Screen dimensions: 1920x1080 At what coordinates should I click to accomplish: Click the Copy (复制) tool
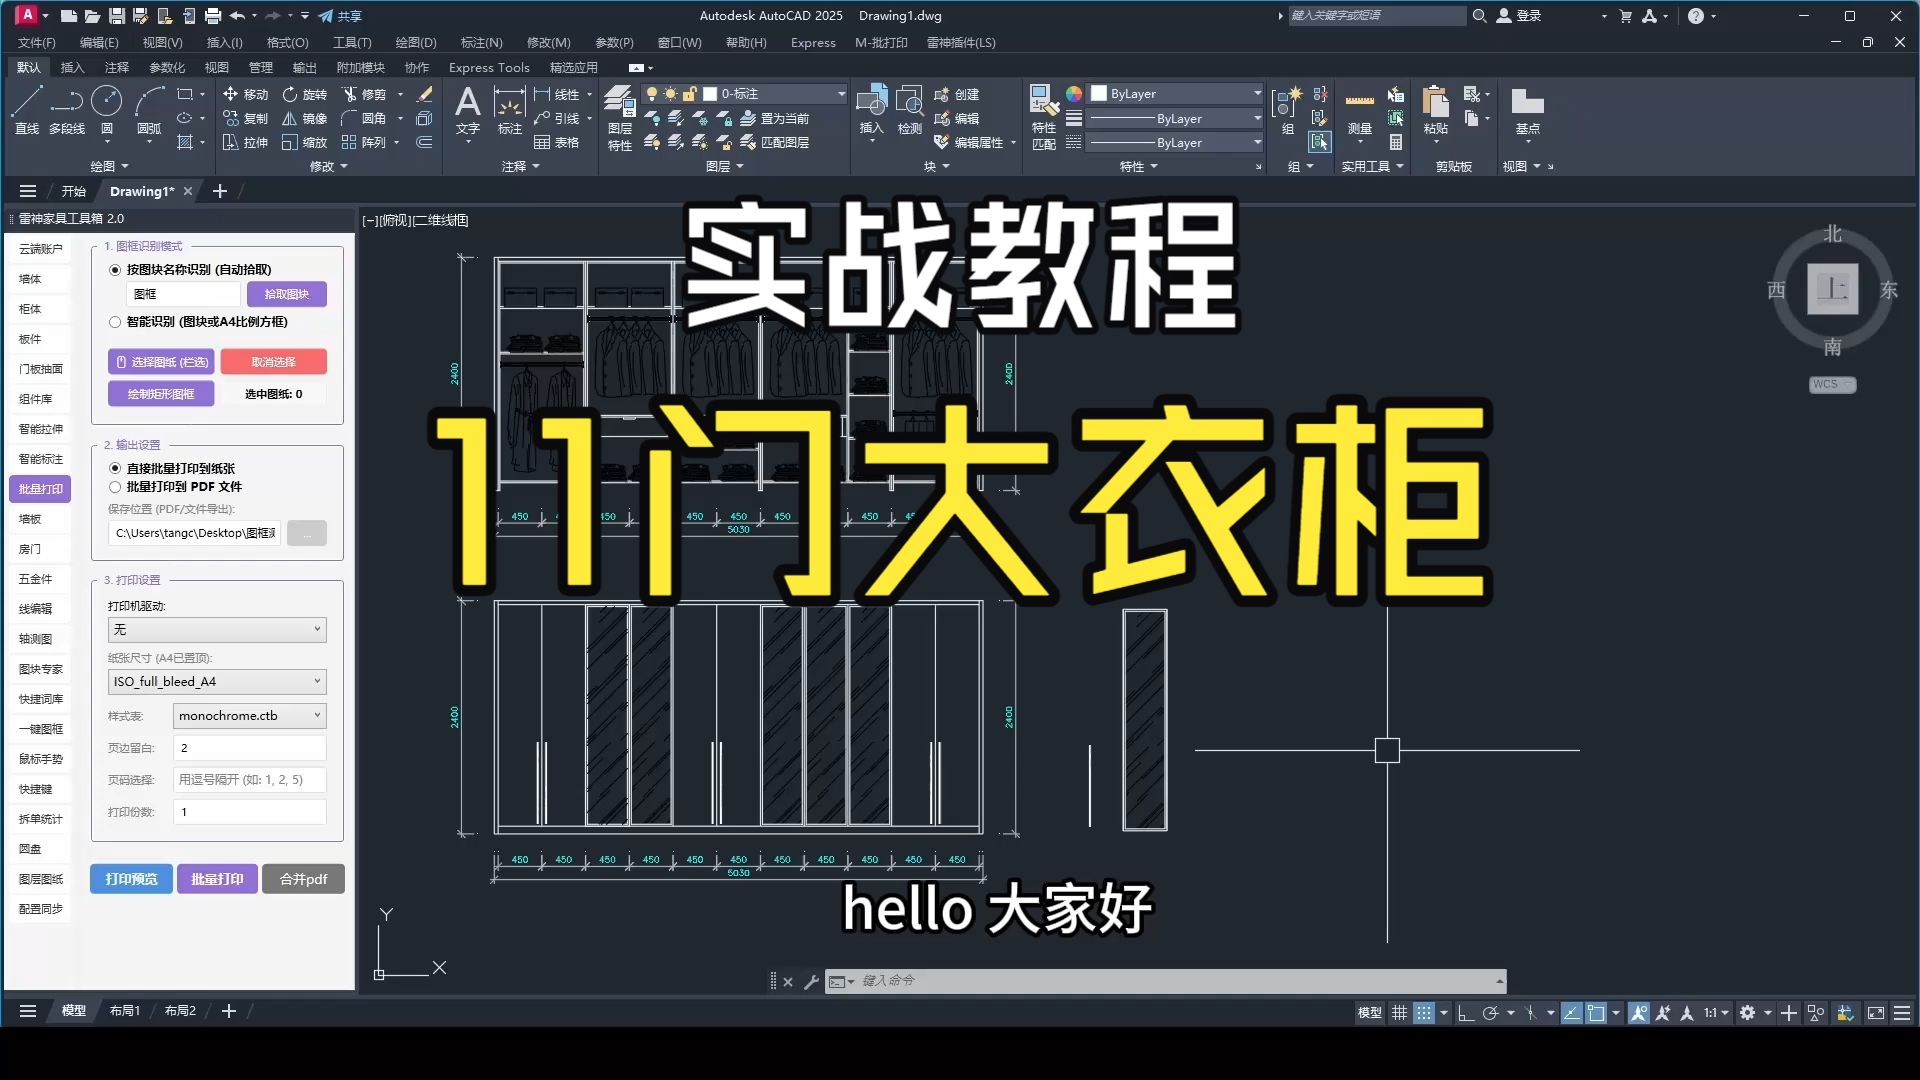(x=246, y=118)
